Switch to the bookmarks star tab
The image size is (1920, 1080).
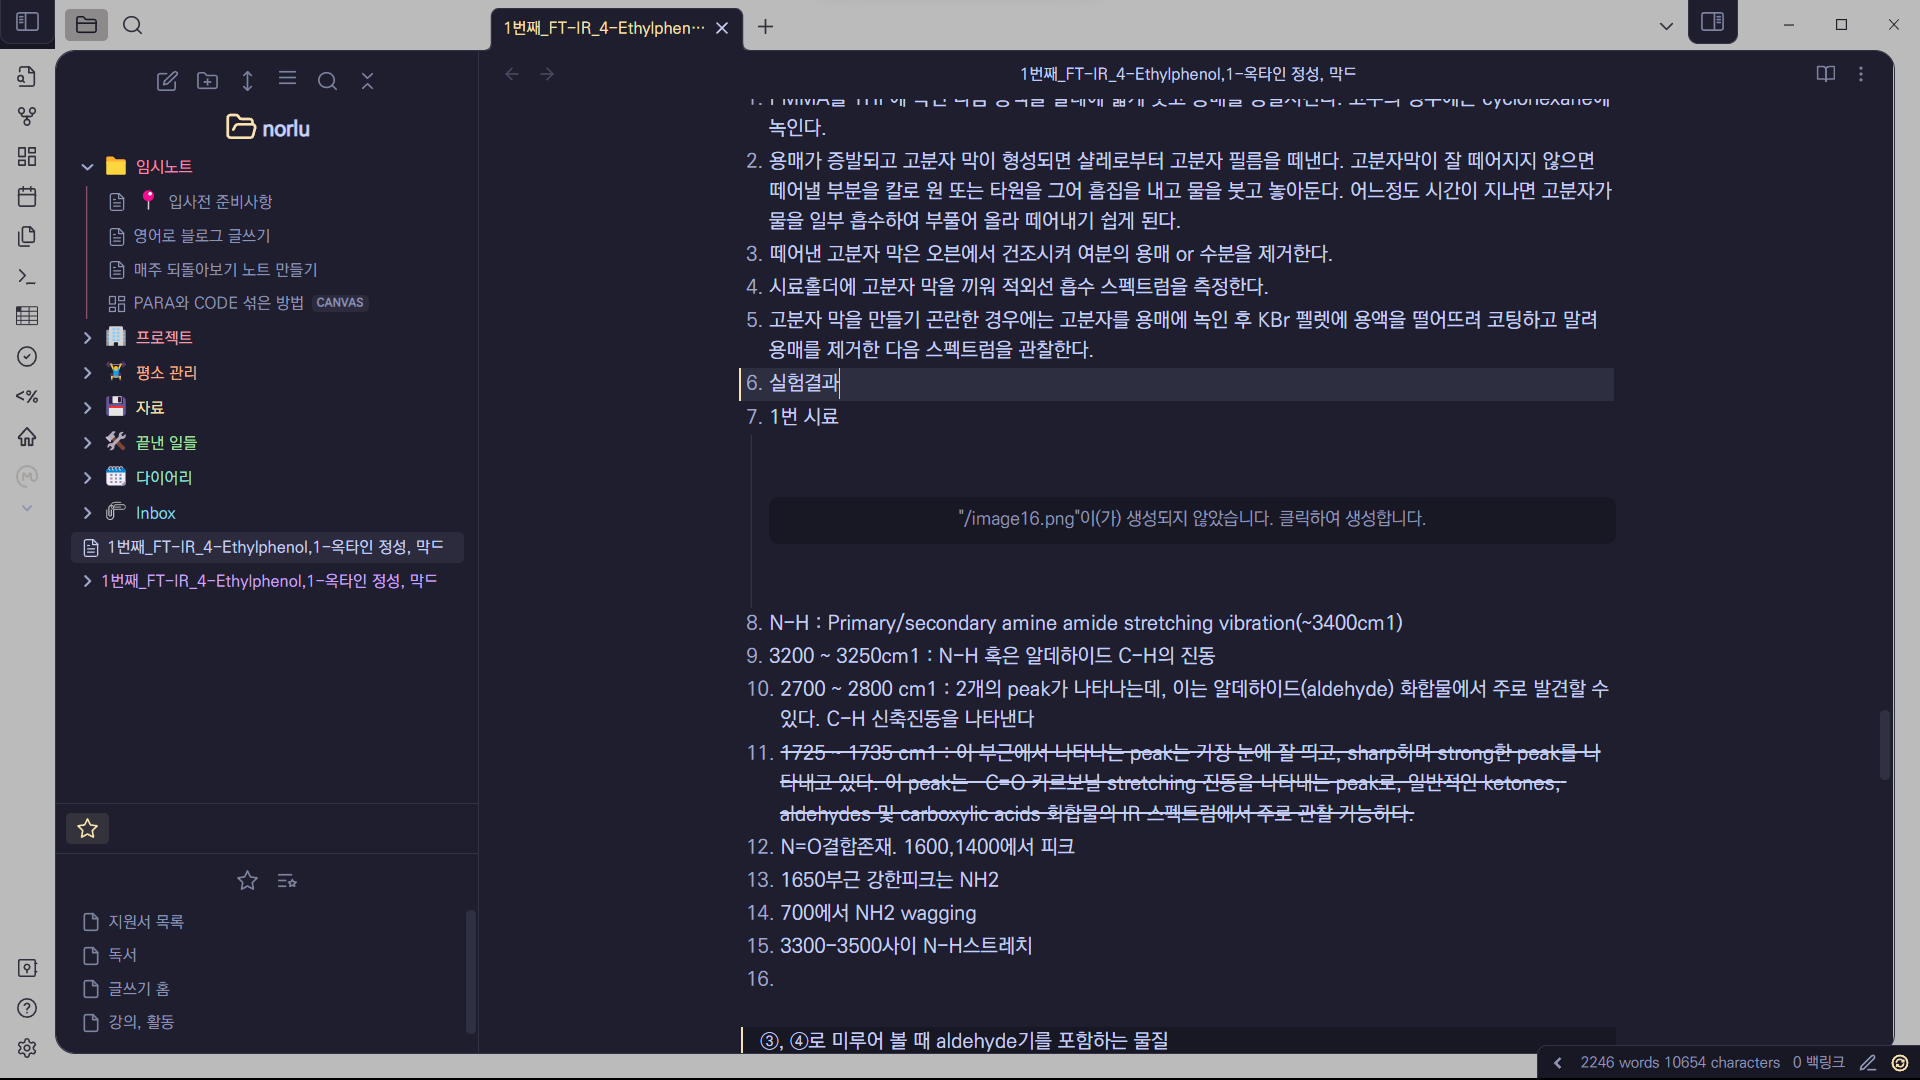87,828
